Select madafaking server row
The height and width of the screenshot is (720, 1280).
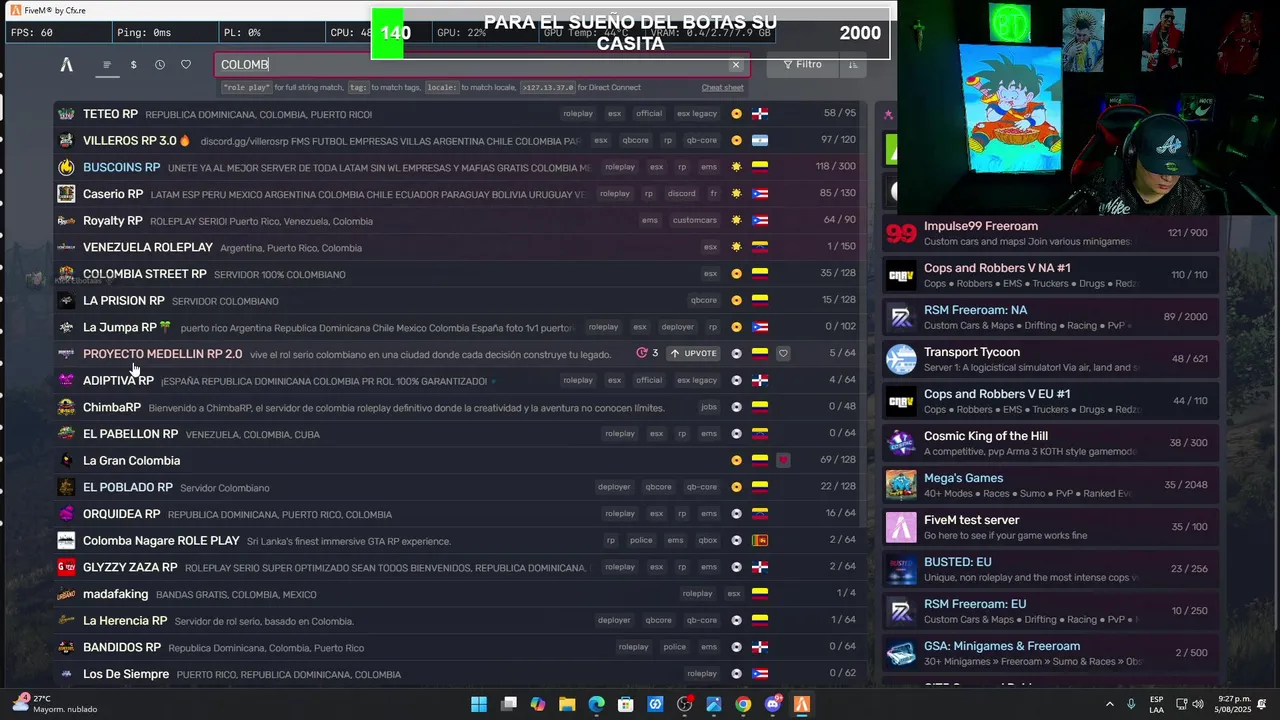coord(460,594)
